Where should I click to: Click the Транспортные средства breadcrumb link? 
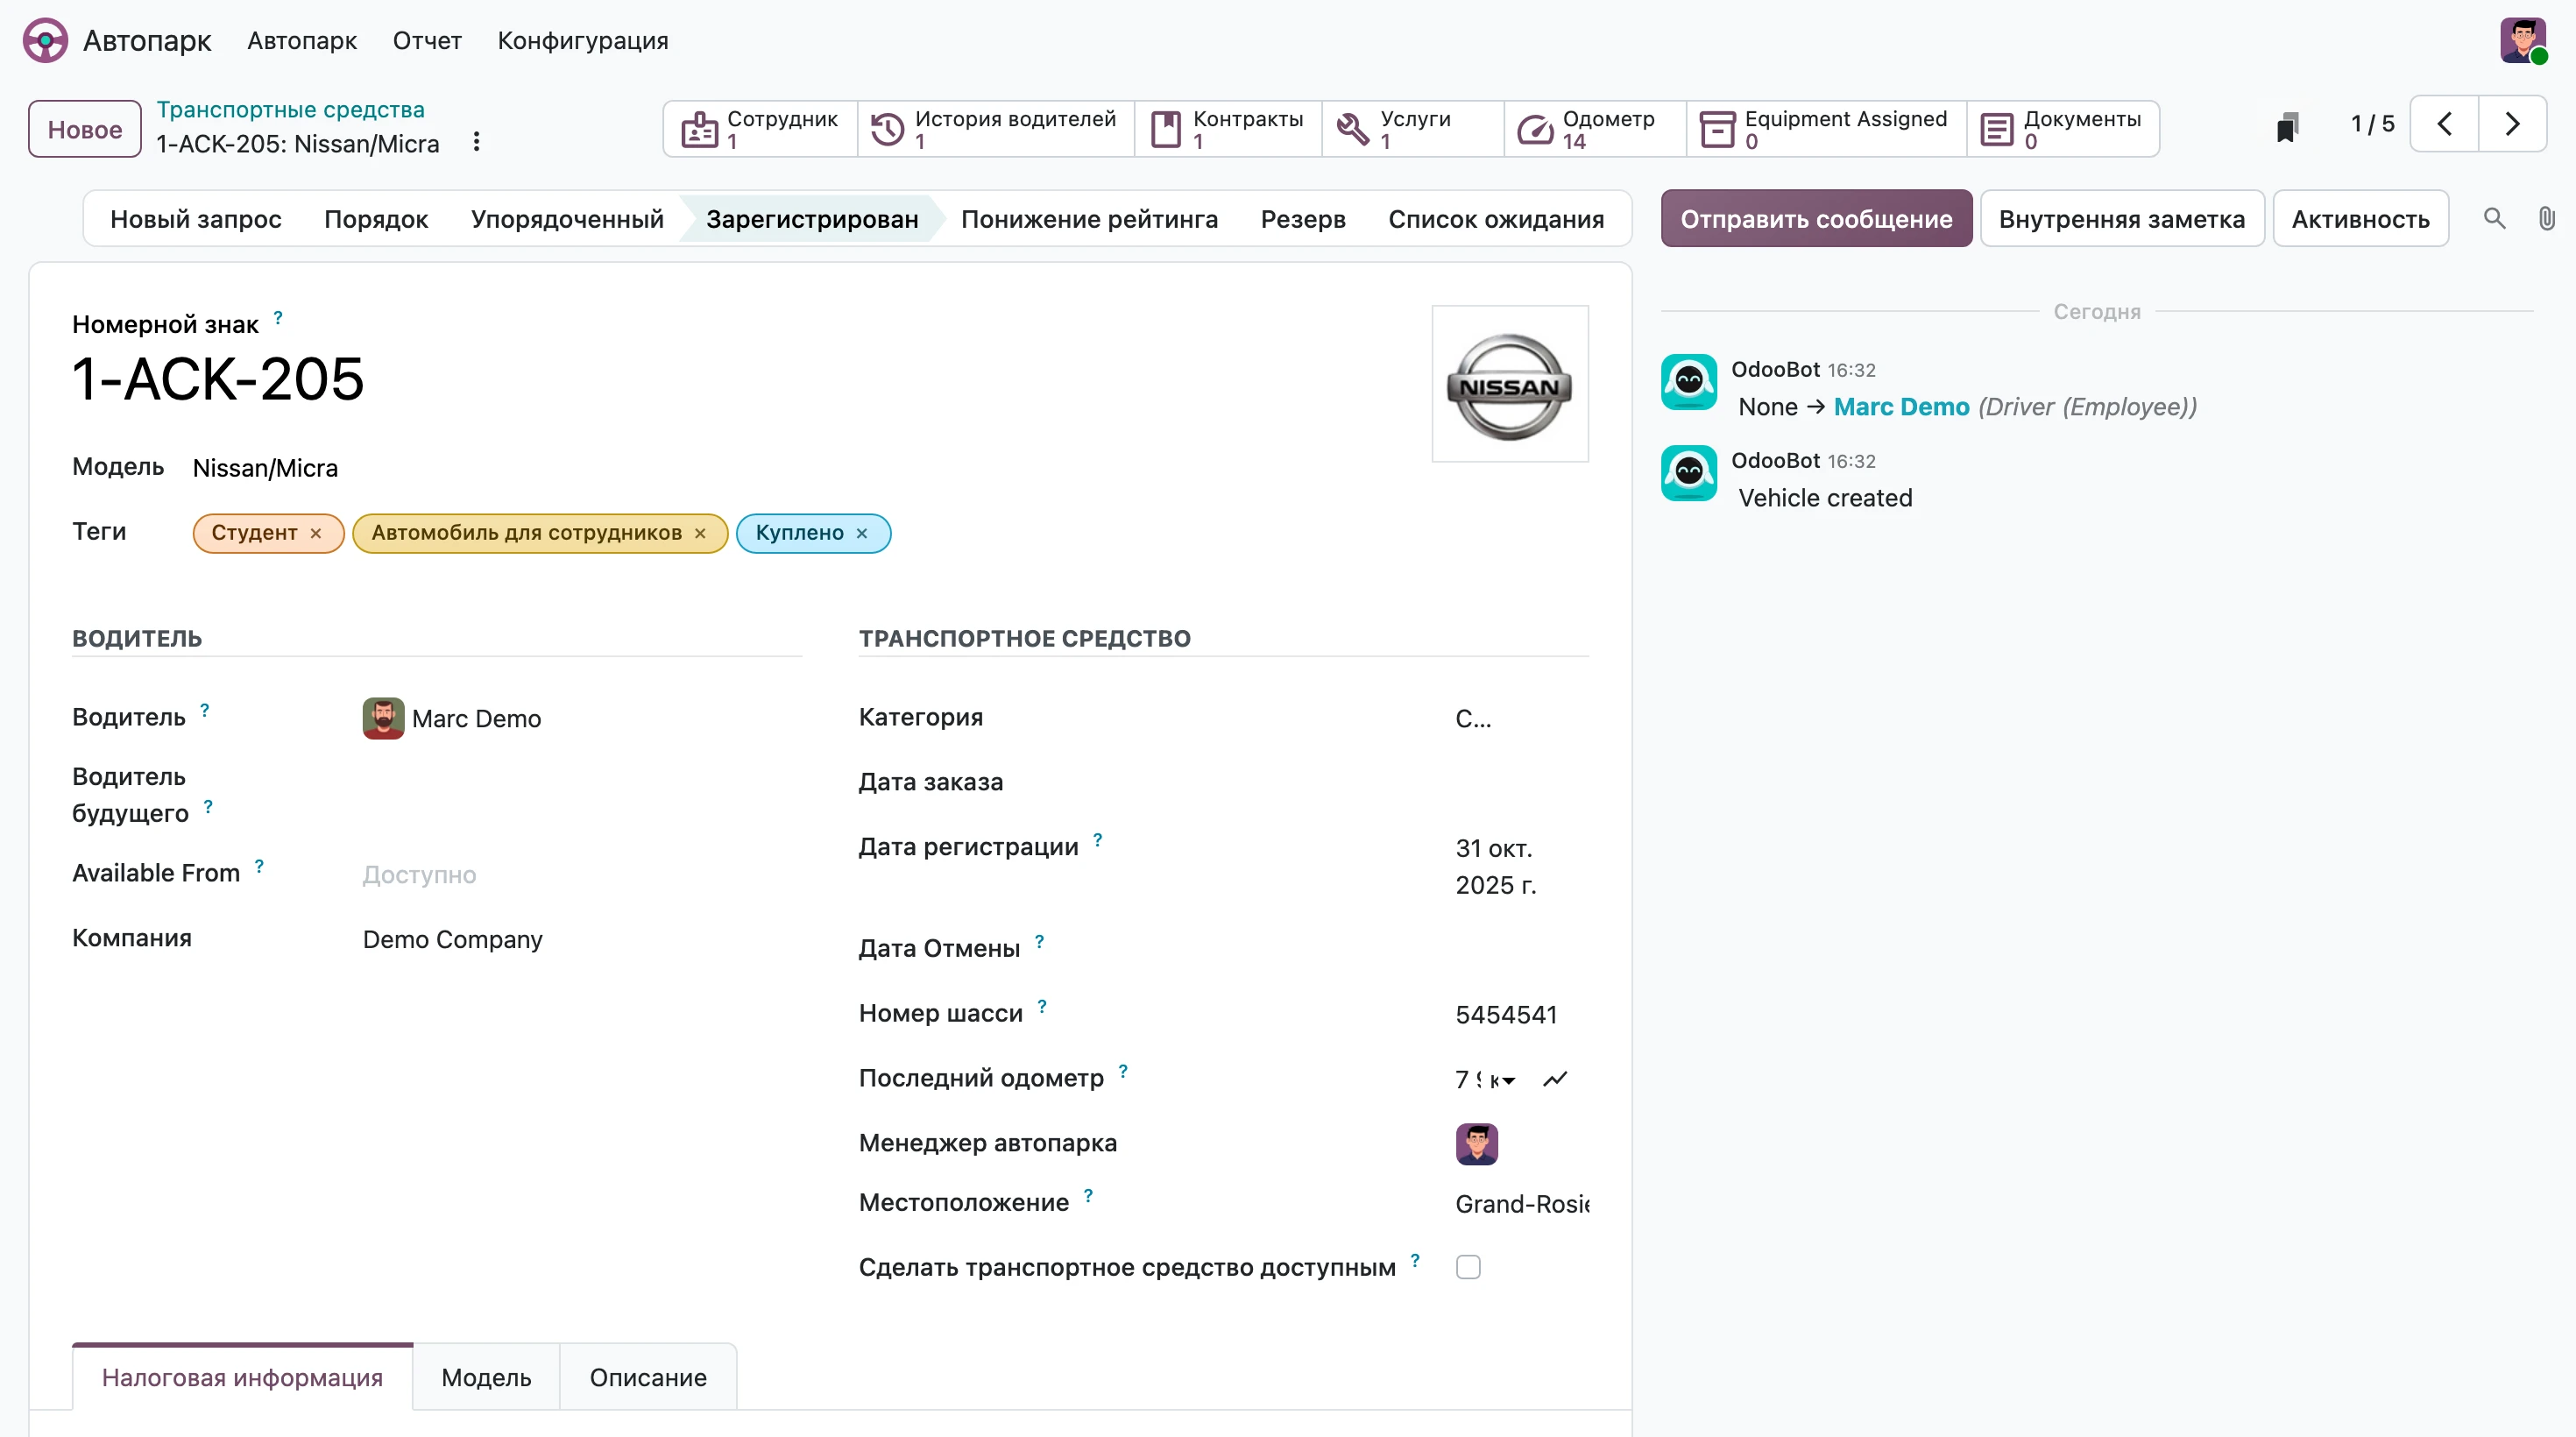(x=290, y=109)
